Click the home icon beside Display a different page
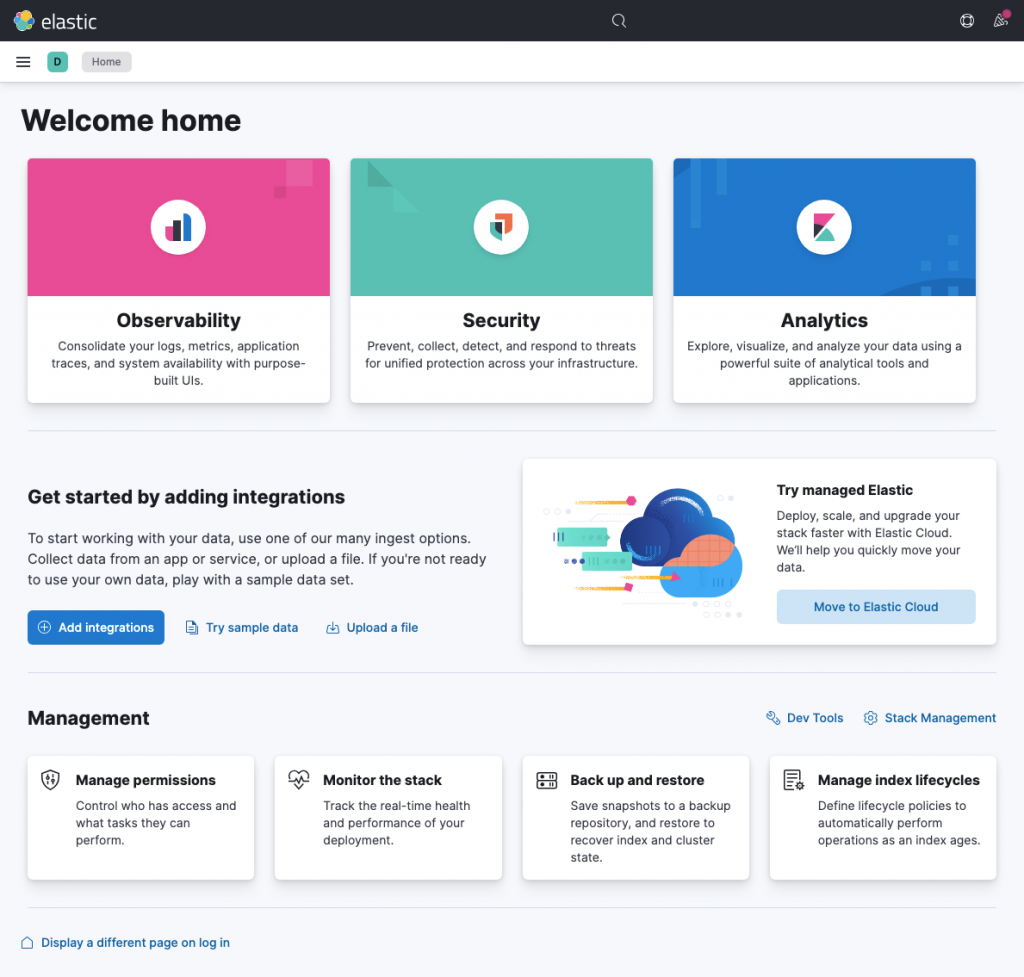This screenshot has width=1024, height=977. [x=27, y=942]
